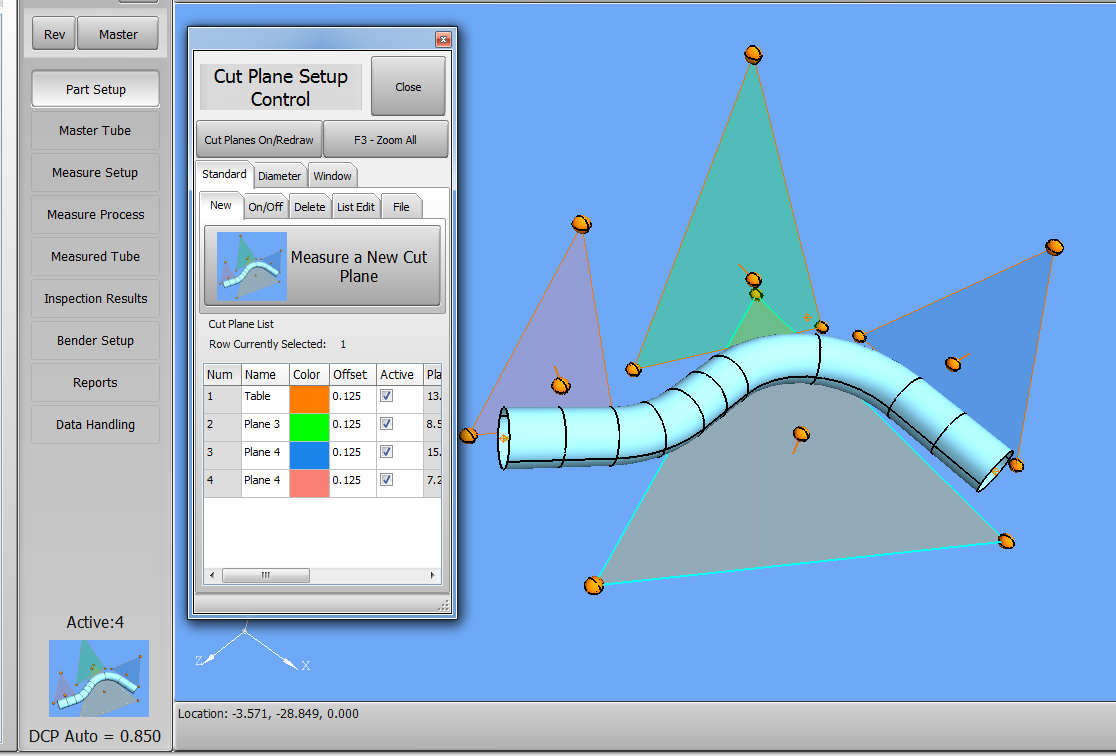1116x756 pixels.
Task: Switch to the Diameter tab
Action: point(279,176)
